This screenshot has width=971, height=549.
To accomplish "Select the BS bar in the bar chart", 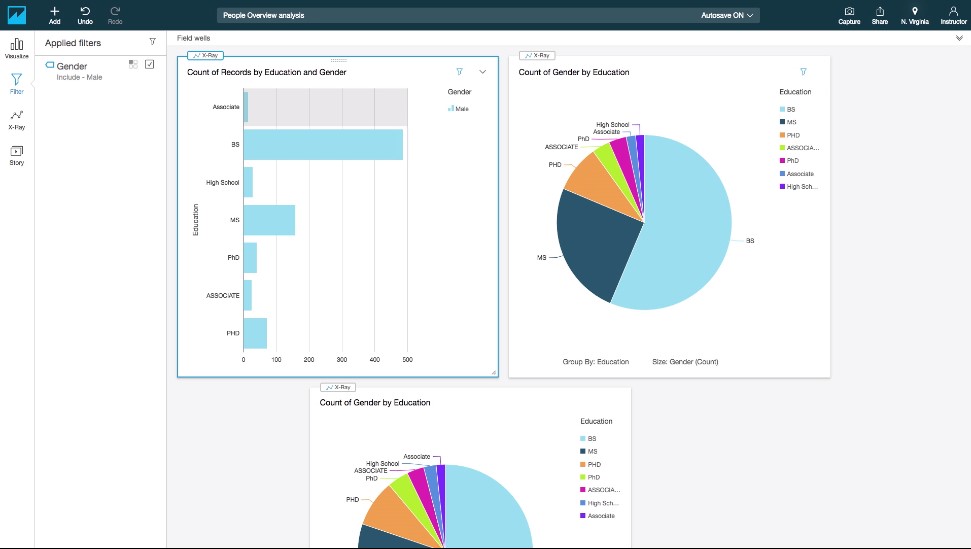I will point(323,144).
